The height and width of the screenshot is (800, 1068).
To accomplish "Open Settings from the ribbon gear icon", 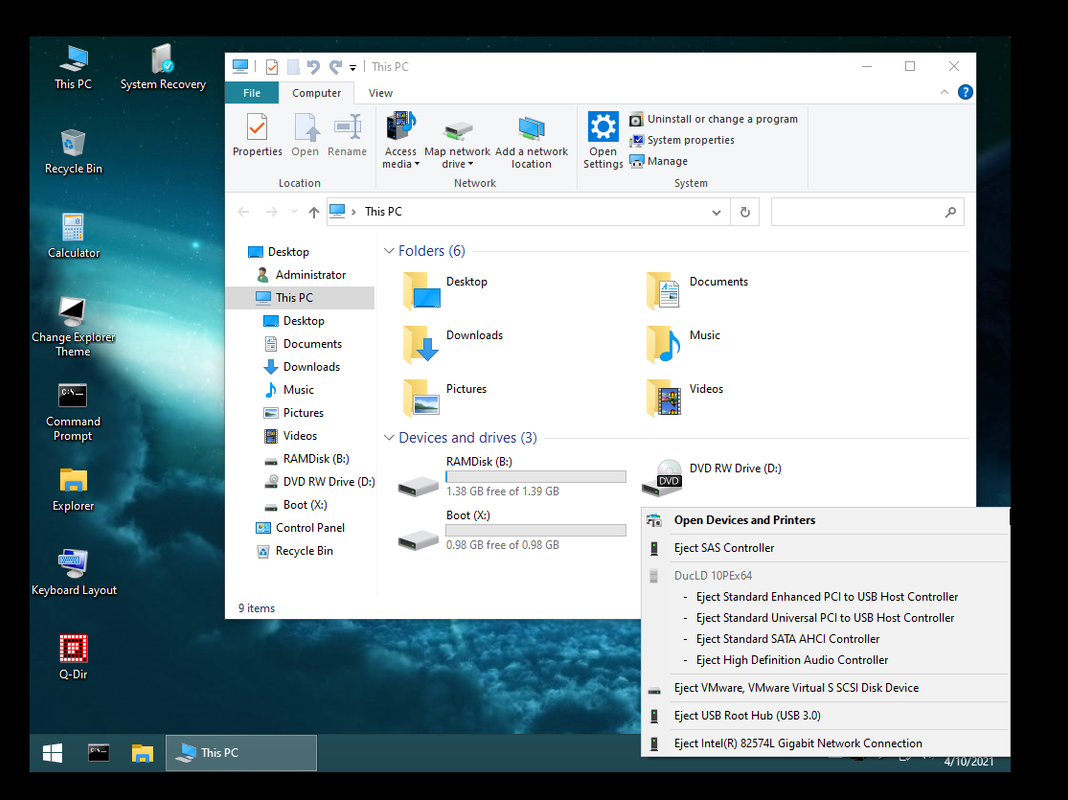I will 603,140.
